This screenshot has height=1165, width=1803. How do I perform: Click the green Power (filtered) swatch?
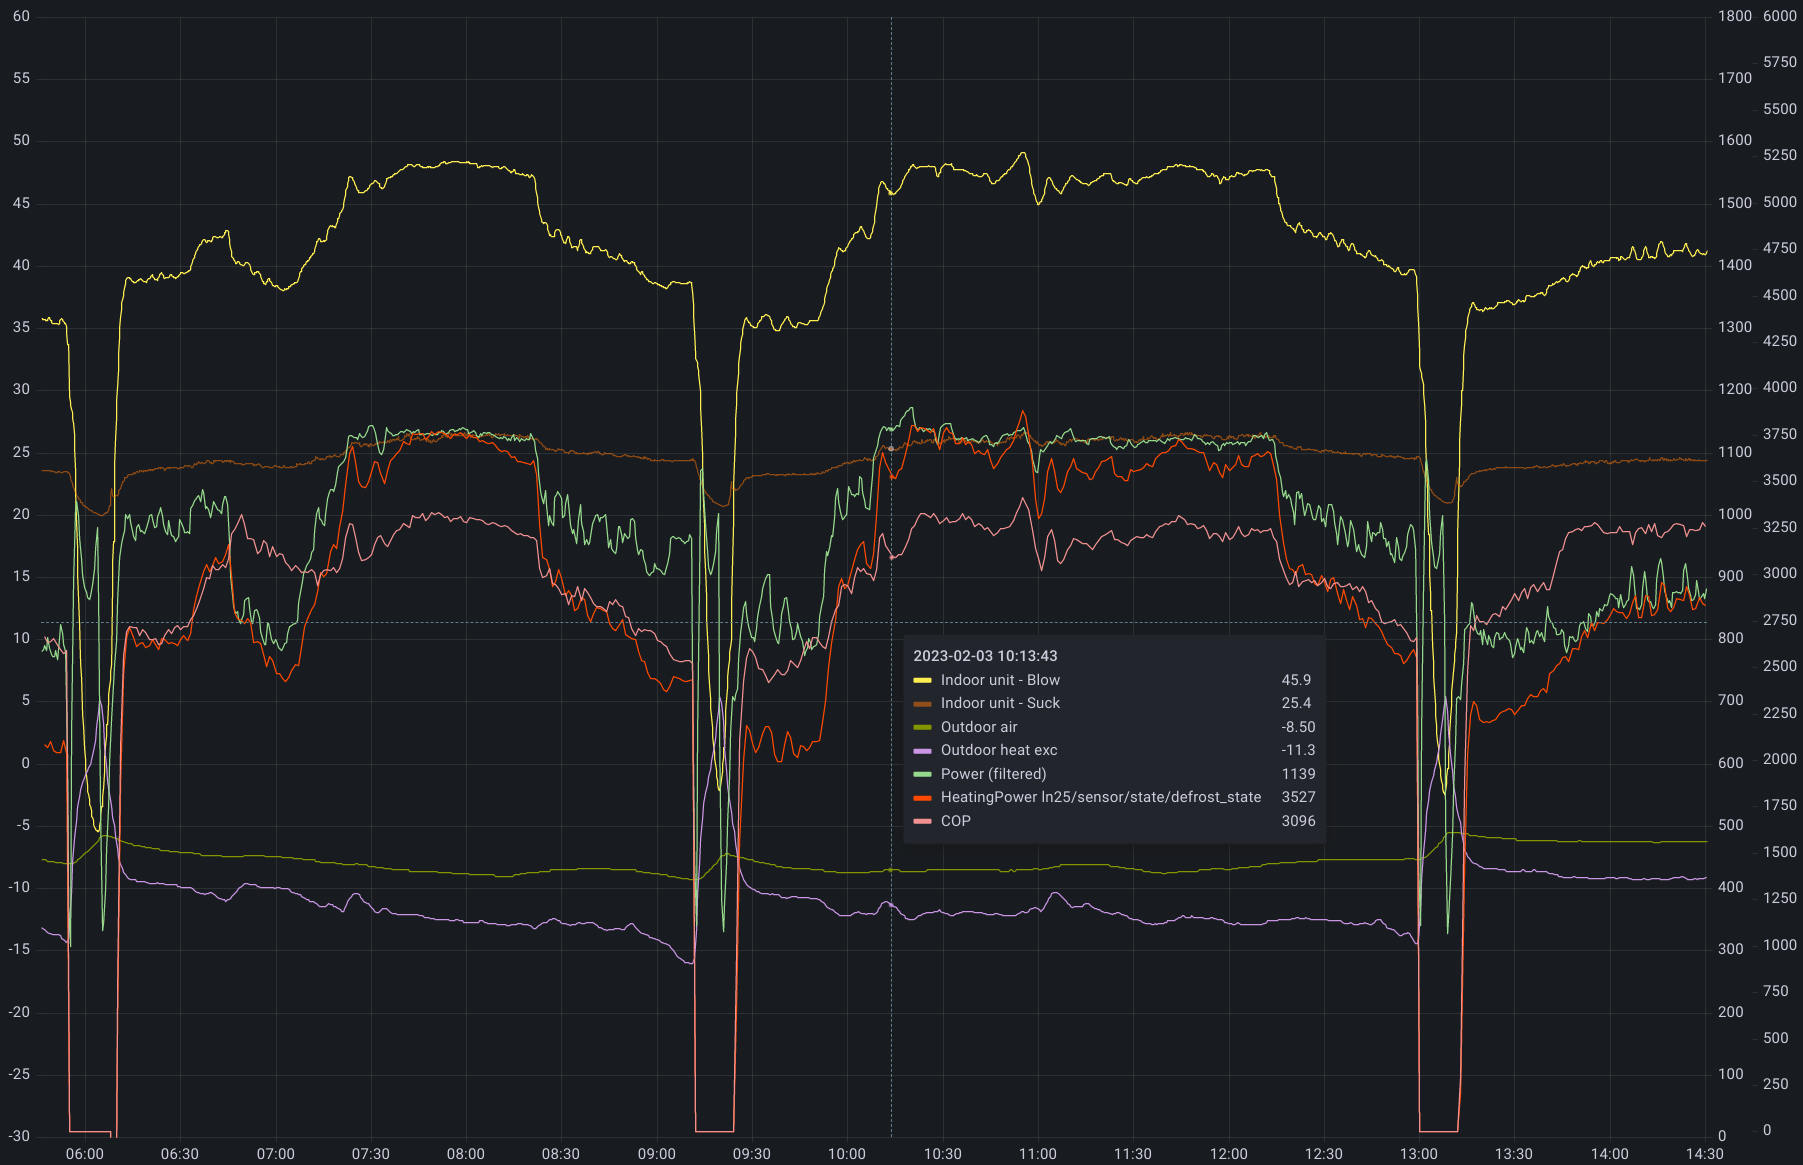click(x=922, y=774)
